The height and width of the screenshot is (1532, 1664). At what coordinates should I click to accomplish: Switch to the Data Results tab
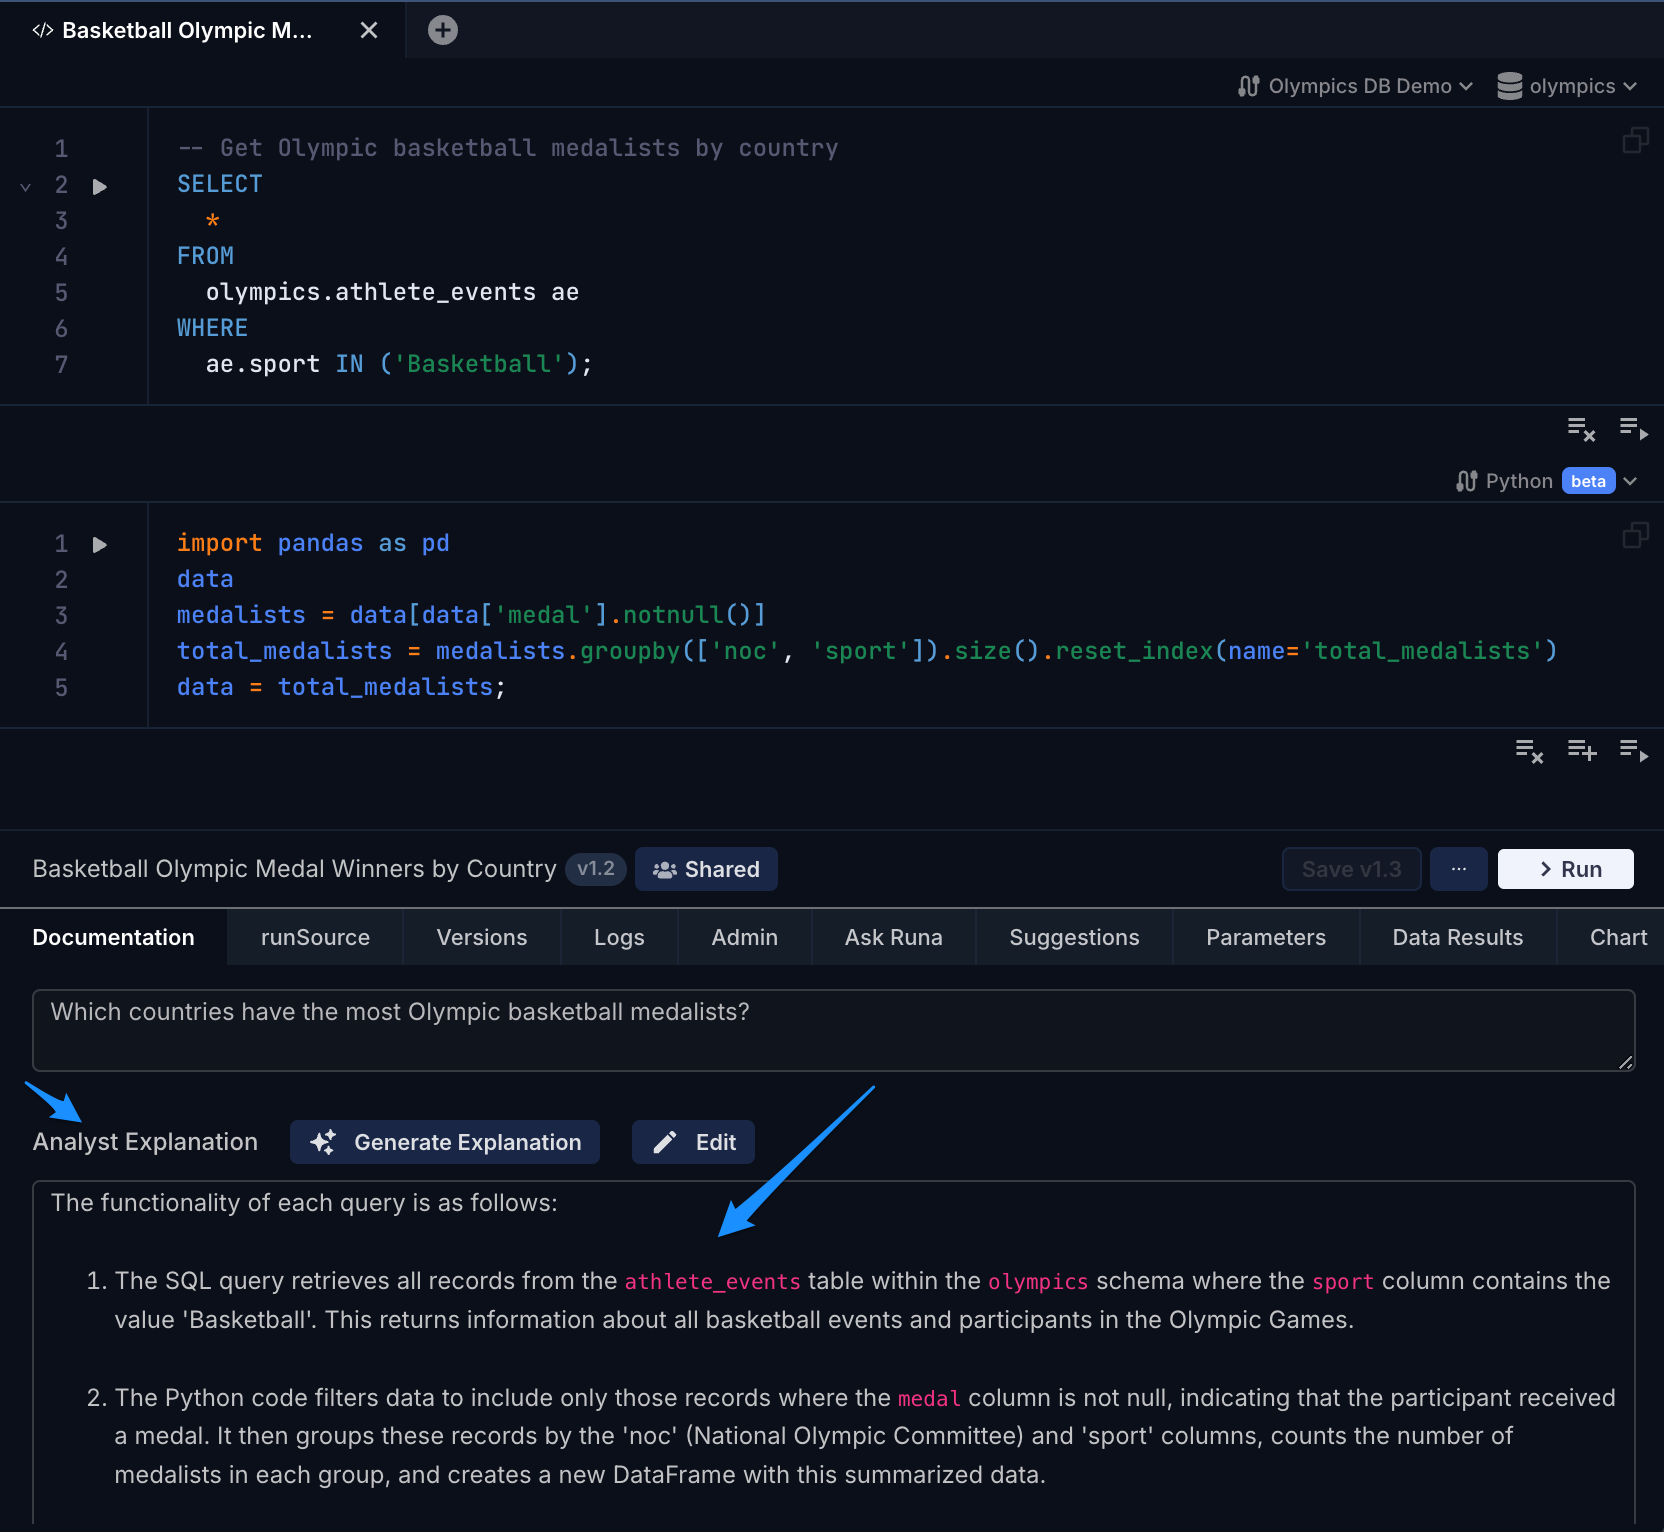tap(1457, 937)
